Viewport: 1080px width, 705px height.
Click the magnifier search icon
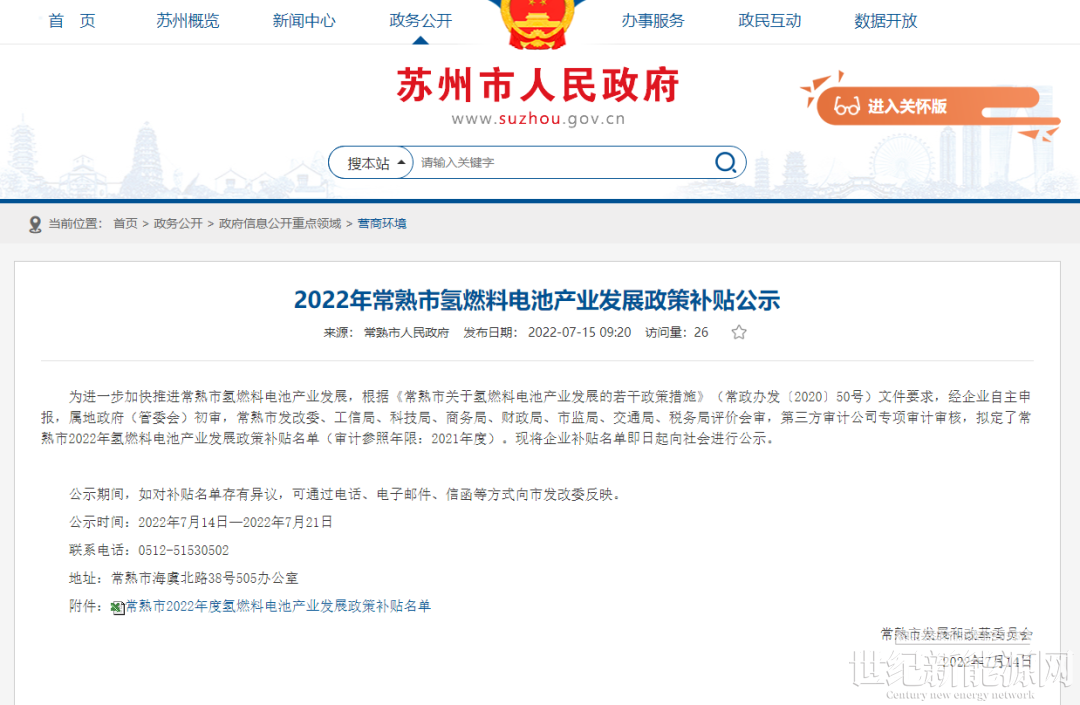pos(725,163)
